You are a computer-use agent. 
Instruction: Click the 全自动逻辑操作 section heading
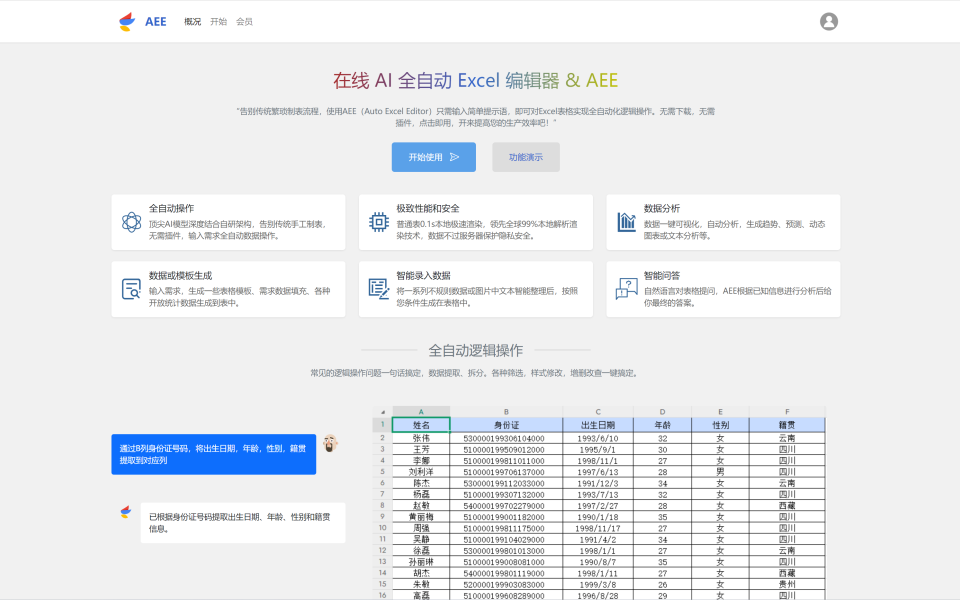coord(476,350)
